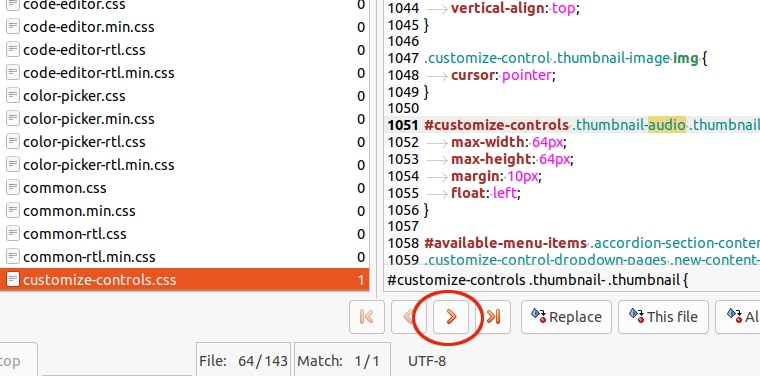760x376 pixels.
Task: Click the replacement preview line text
Action: click(x=538, y=280)
